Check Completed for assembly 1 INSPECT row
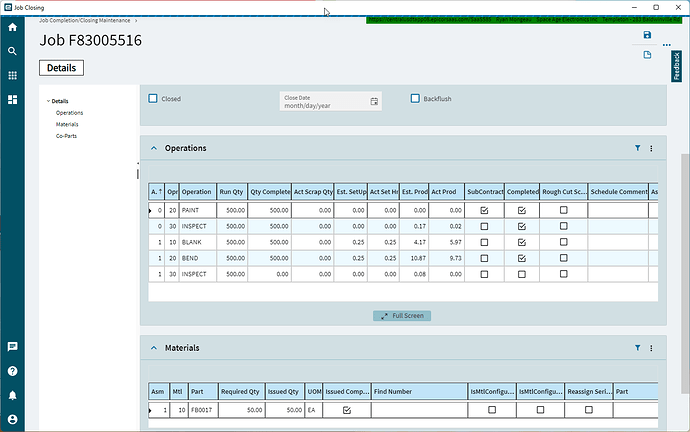The height and width of the screenshot is (432, 690). click(521, 274)
